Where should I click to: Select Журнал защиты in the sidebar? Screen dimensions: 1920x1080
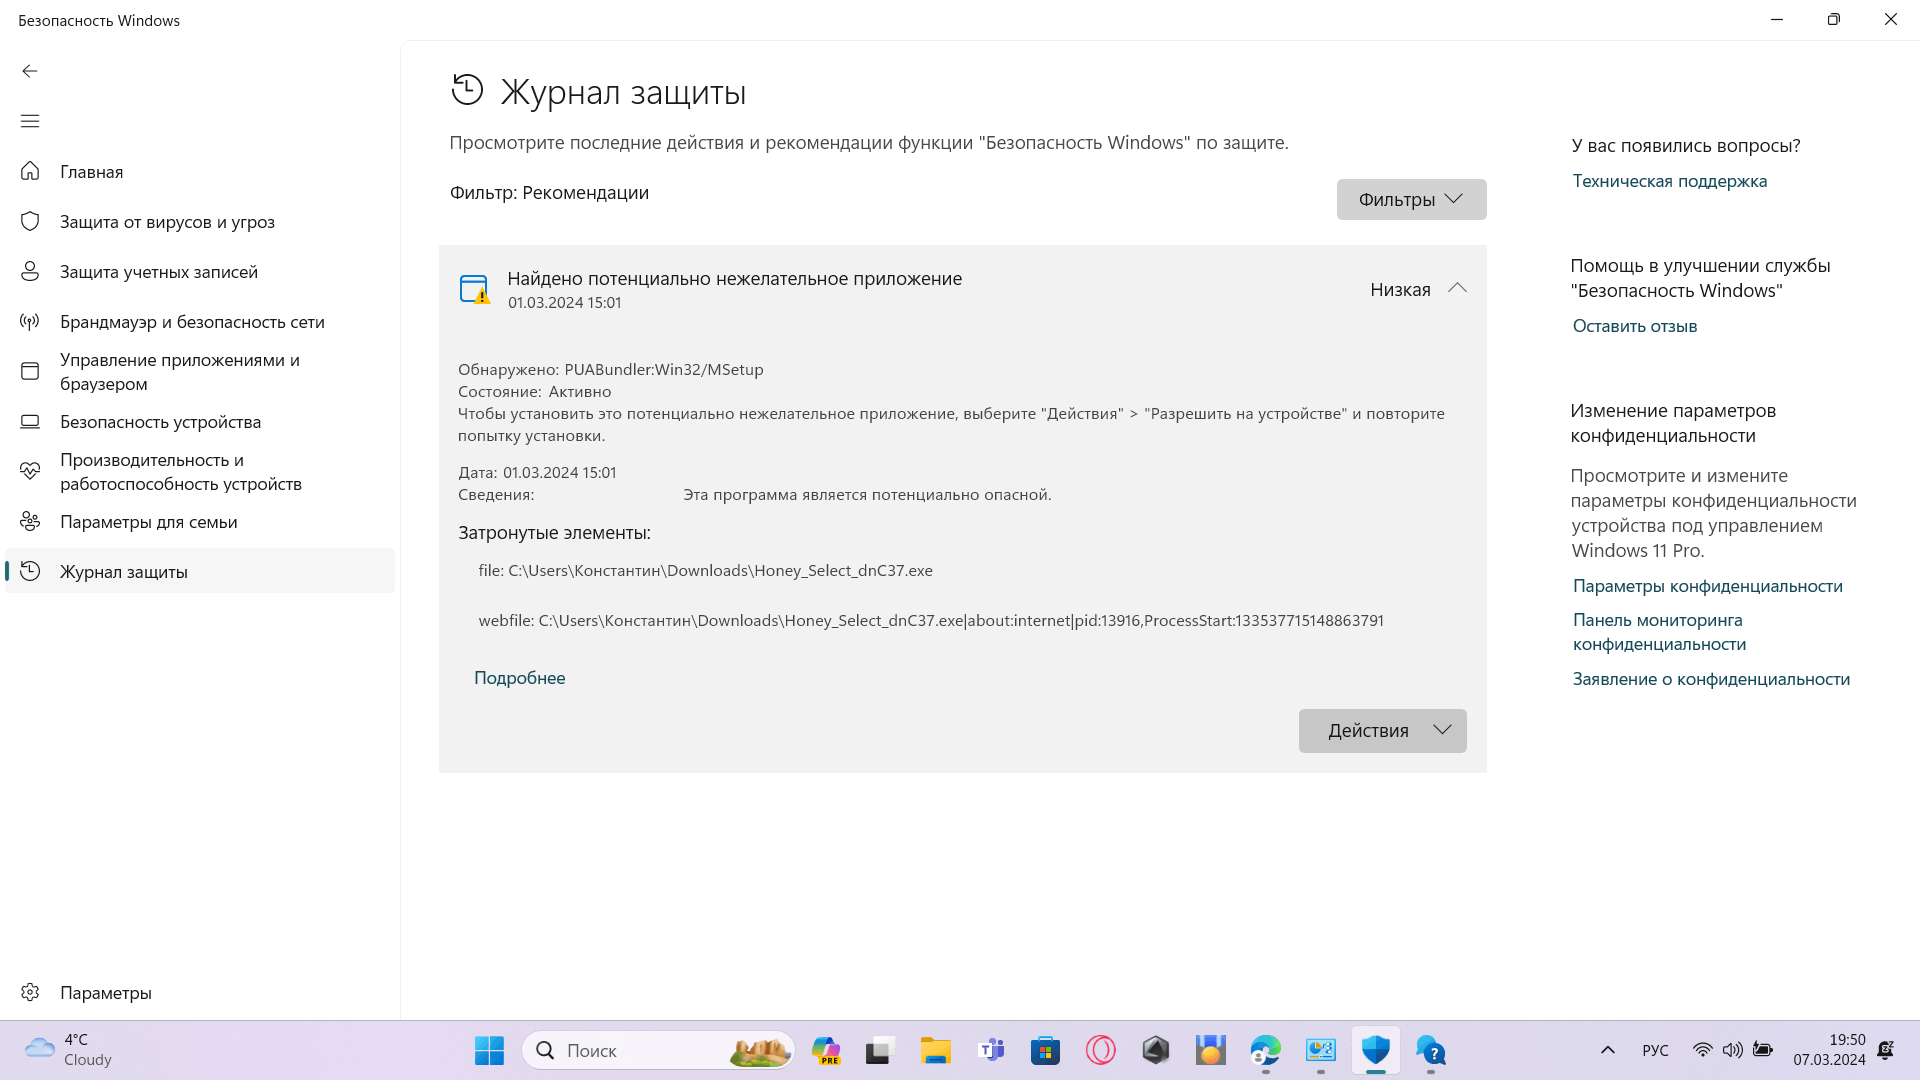[x=200, y=571]
